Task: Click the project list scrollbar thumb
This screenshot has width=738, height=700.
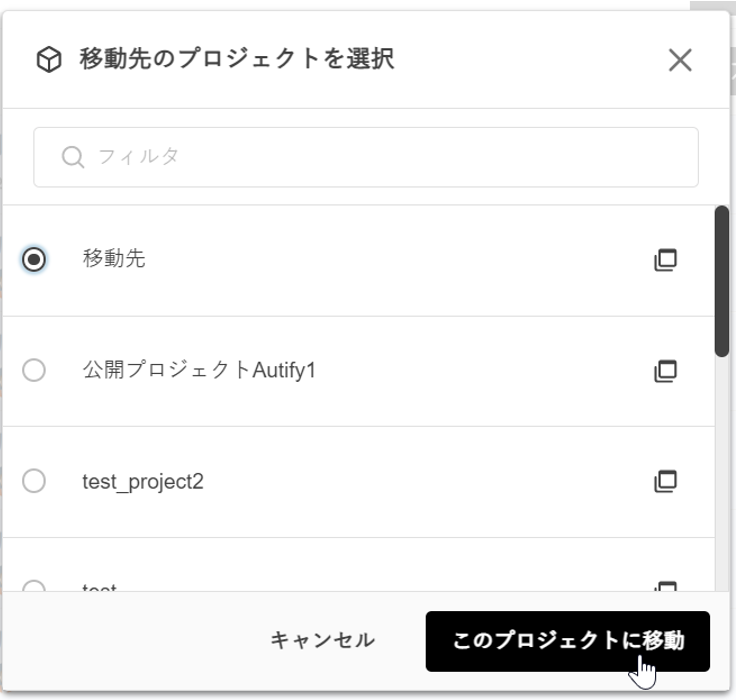Action: pos(722,280)
